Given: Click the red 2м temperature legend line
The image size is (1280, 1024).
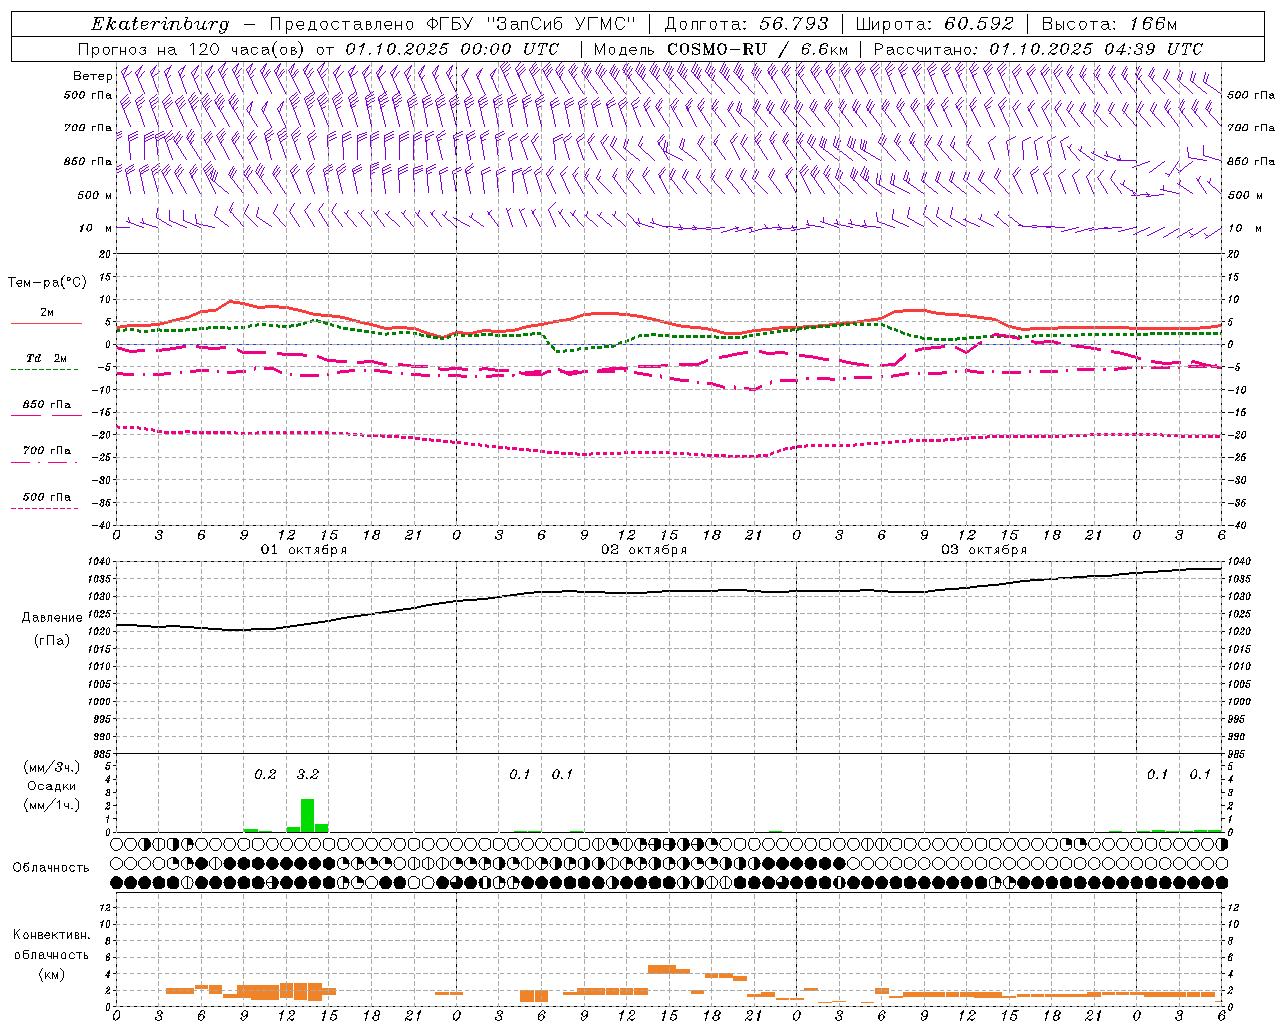Looking at the screenshot, I should (x=46, y=322).
